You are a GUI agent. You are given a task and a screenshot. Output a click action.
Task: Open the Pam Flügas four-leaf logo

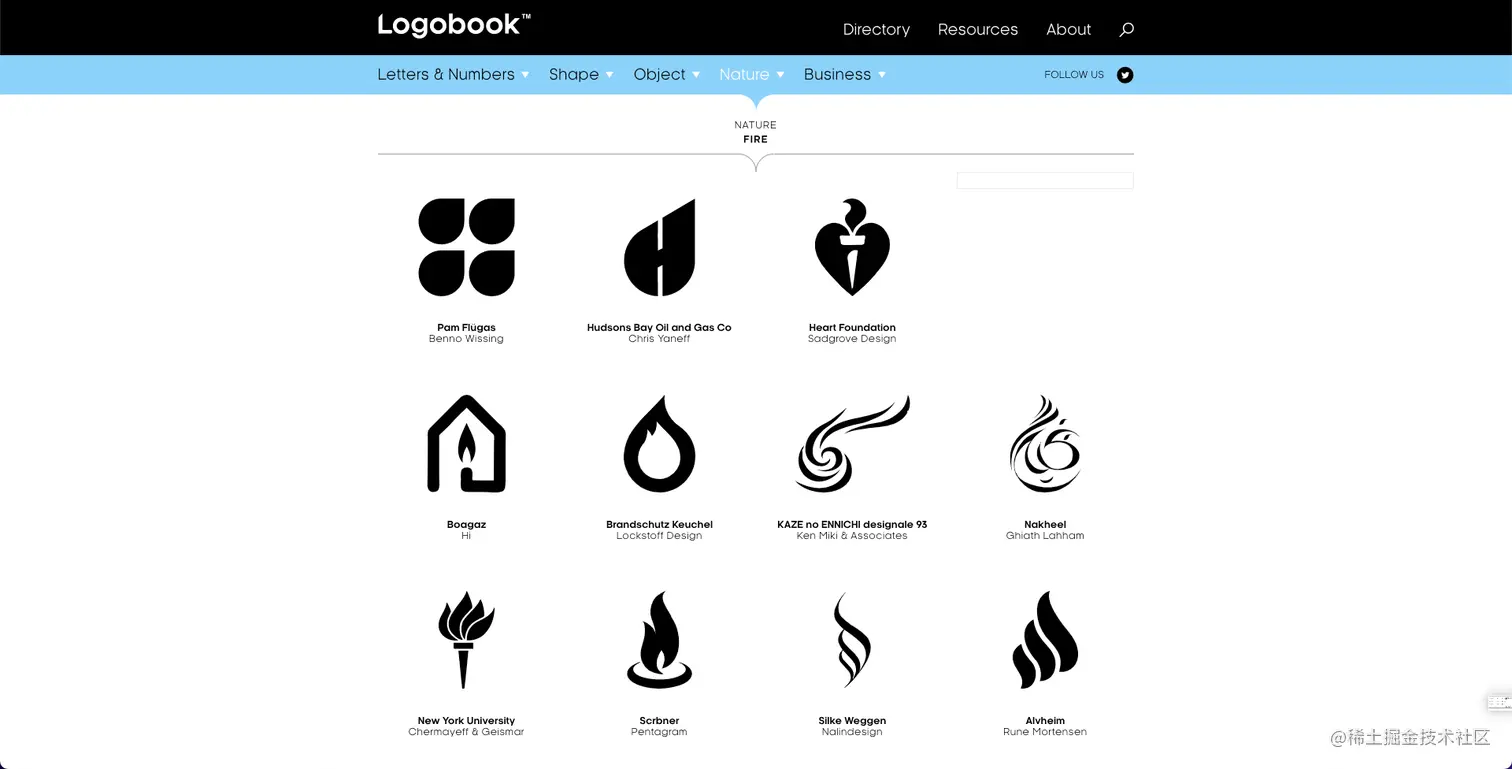click(466, 247)
